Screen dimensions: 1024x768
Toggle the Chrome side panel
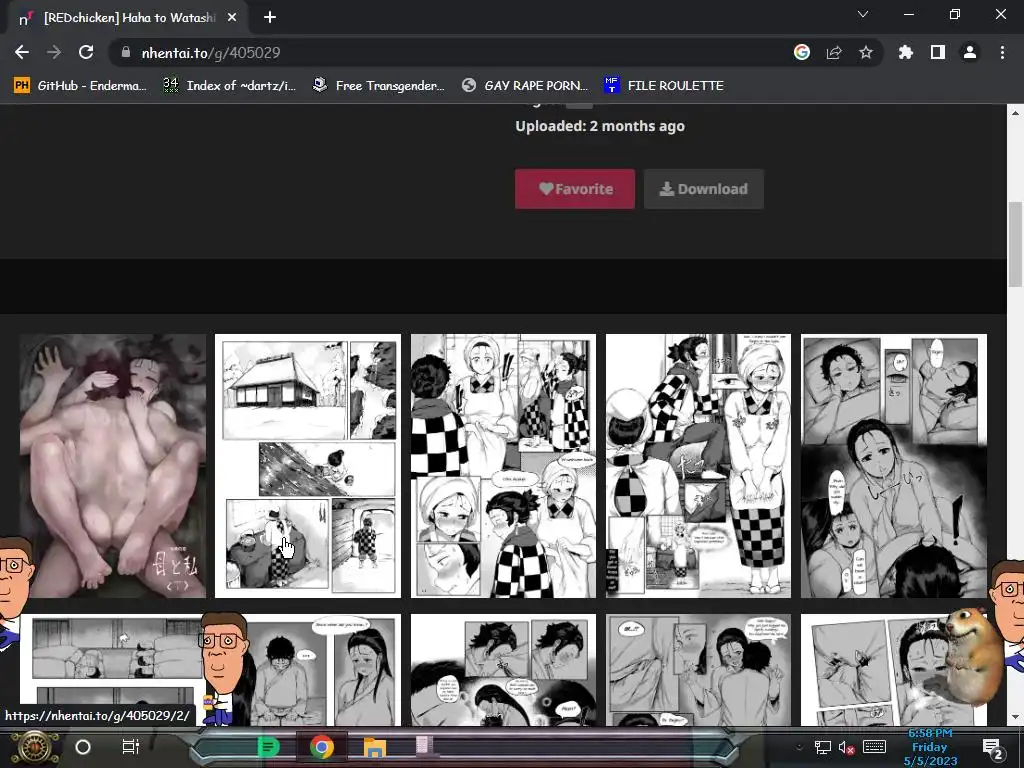pos(938,52)
